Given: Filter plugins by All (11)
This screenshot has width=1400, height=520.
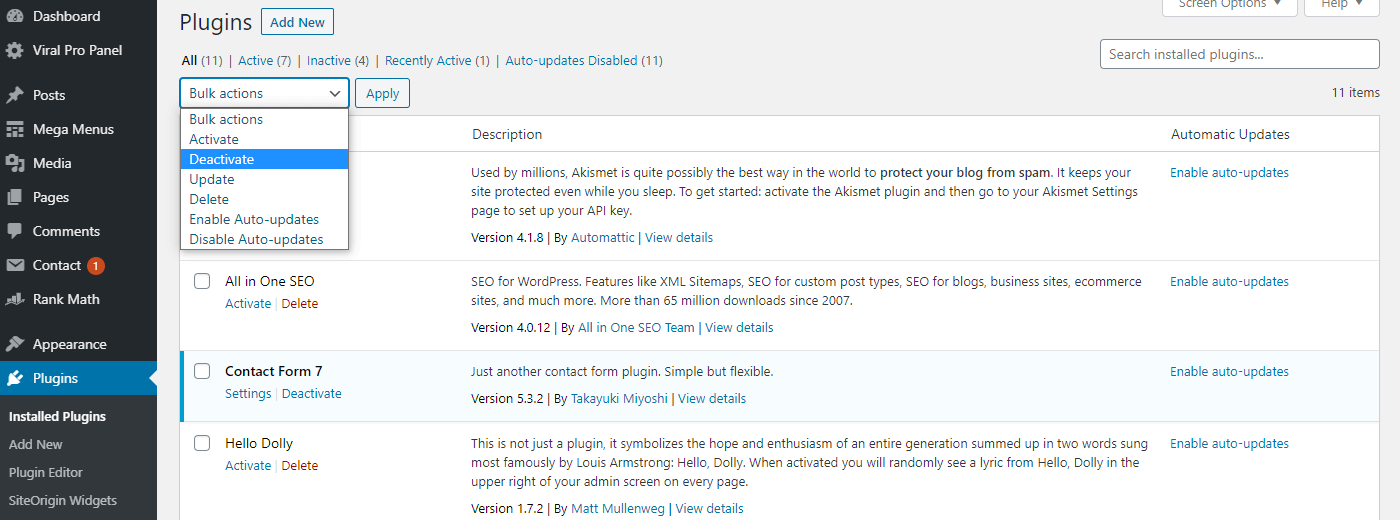Looking at the screenshot, I should 202,60.
